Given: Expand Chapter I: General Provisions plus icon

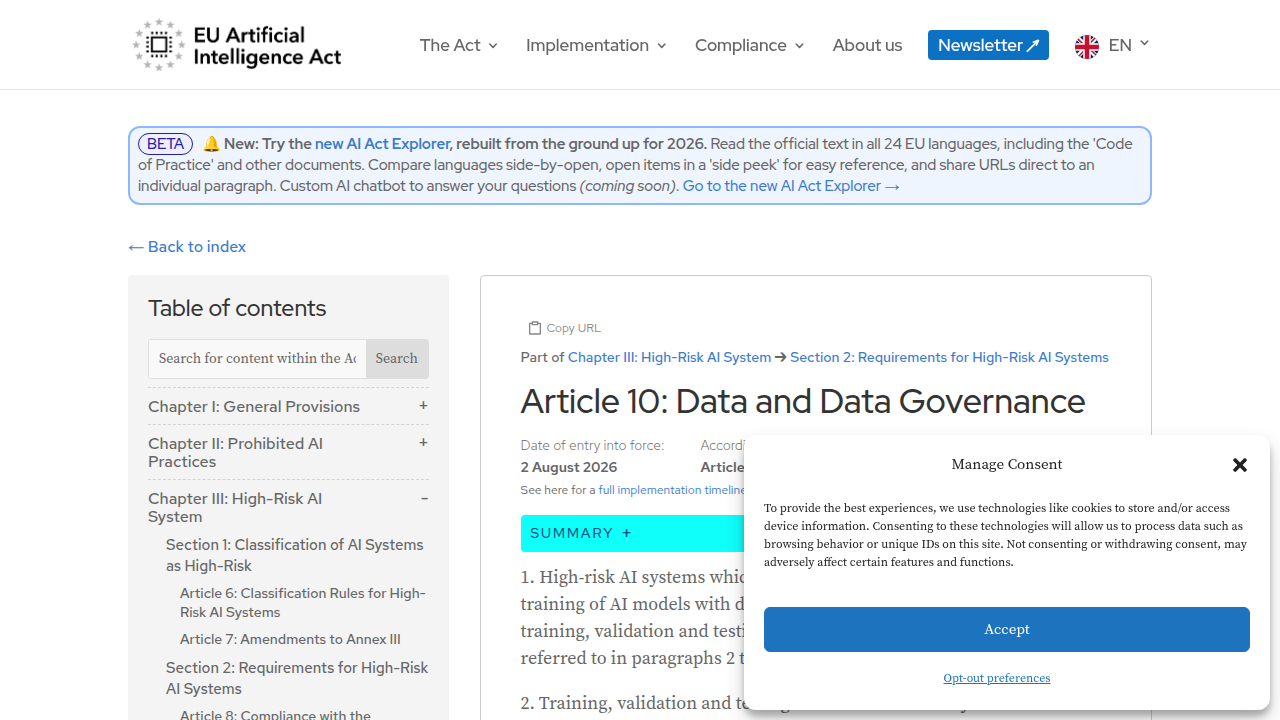Looking at the screenshot, I should 423,406.
